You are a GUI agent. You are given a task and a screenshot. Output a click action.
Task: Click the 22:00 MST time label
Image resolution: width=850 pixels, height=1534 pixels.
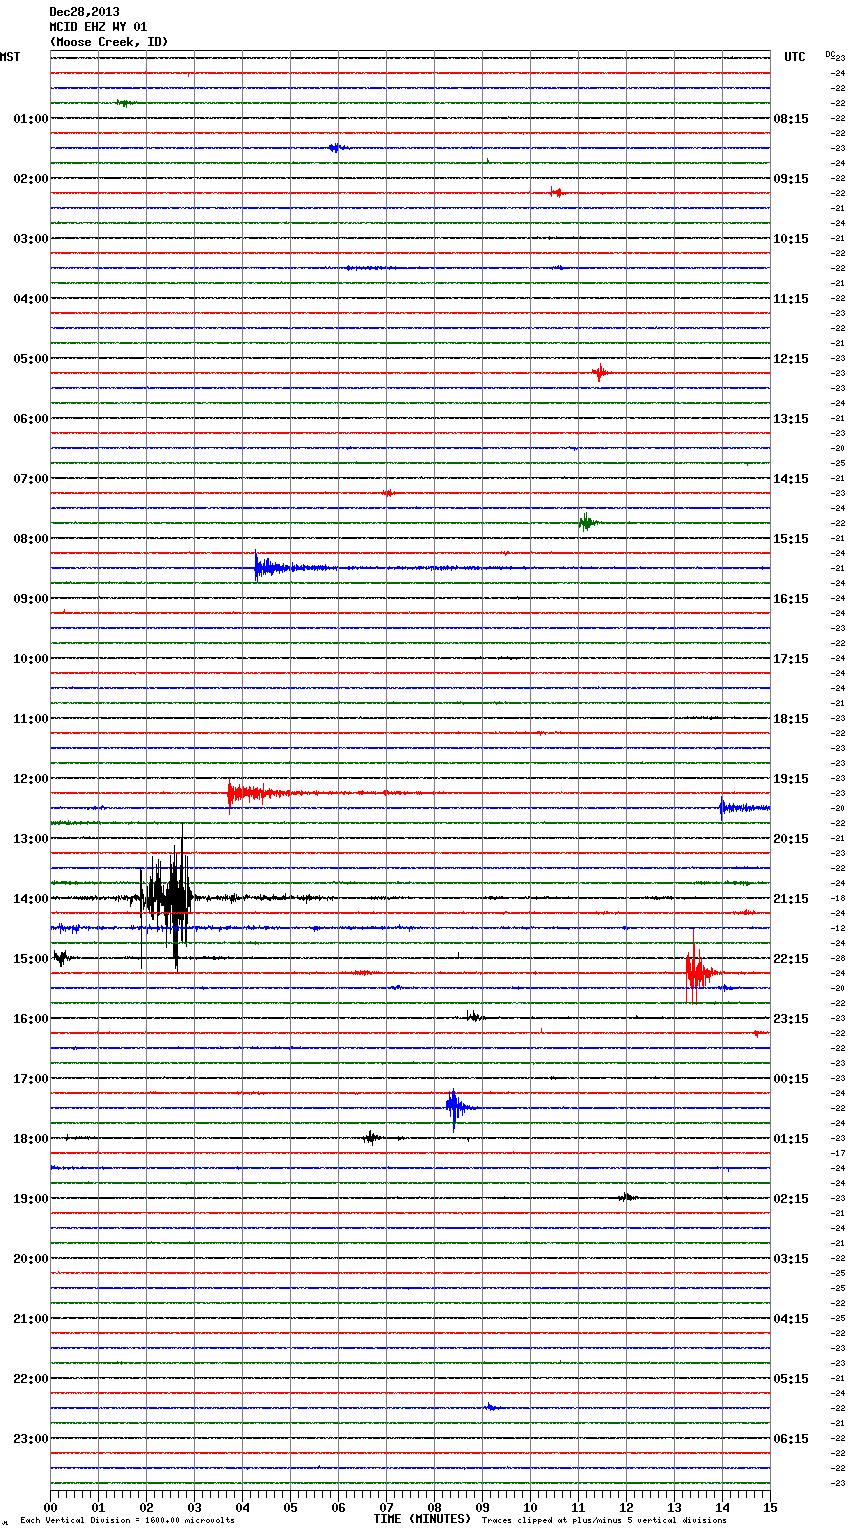tap(31, 1379)
